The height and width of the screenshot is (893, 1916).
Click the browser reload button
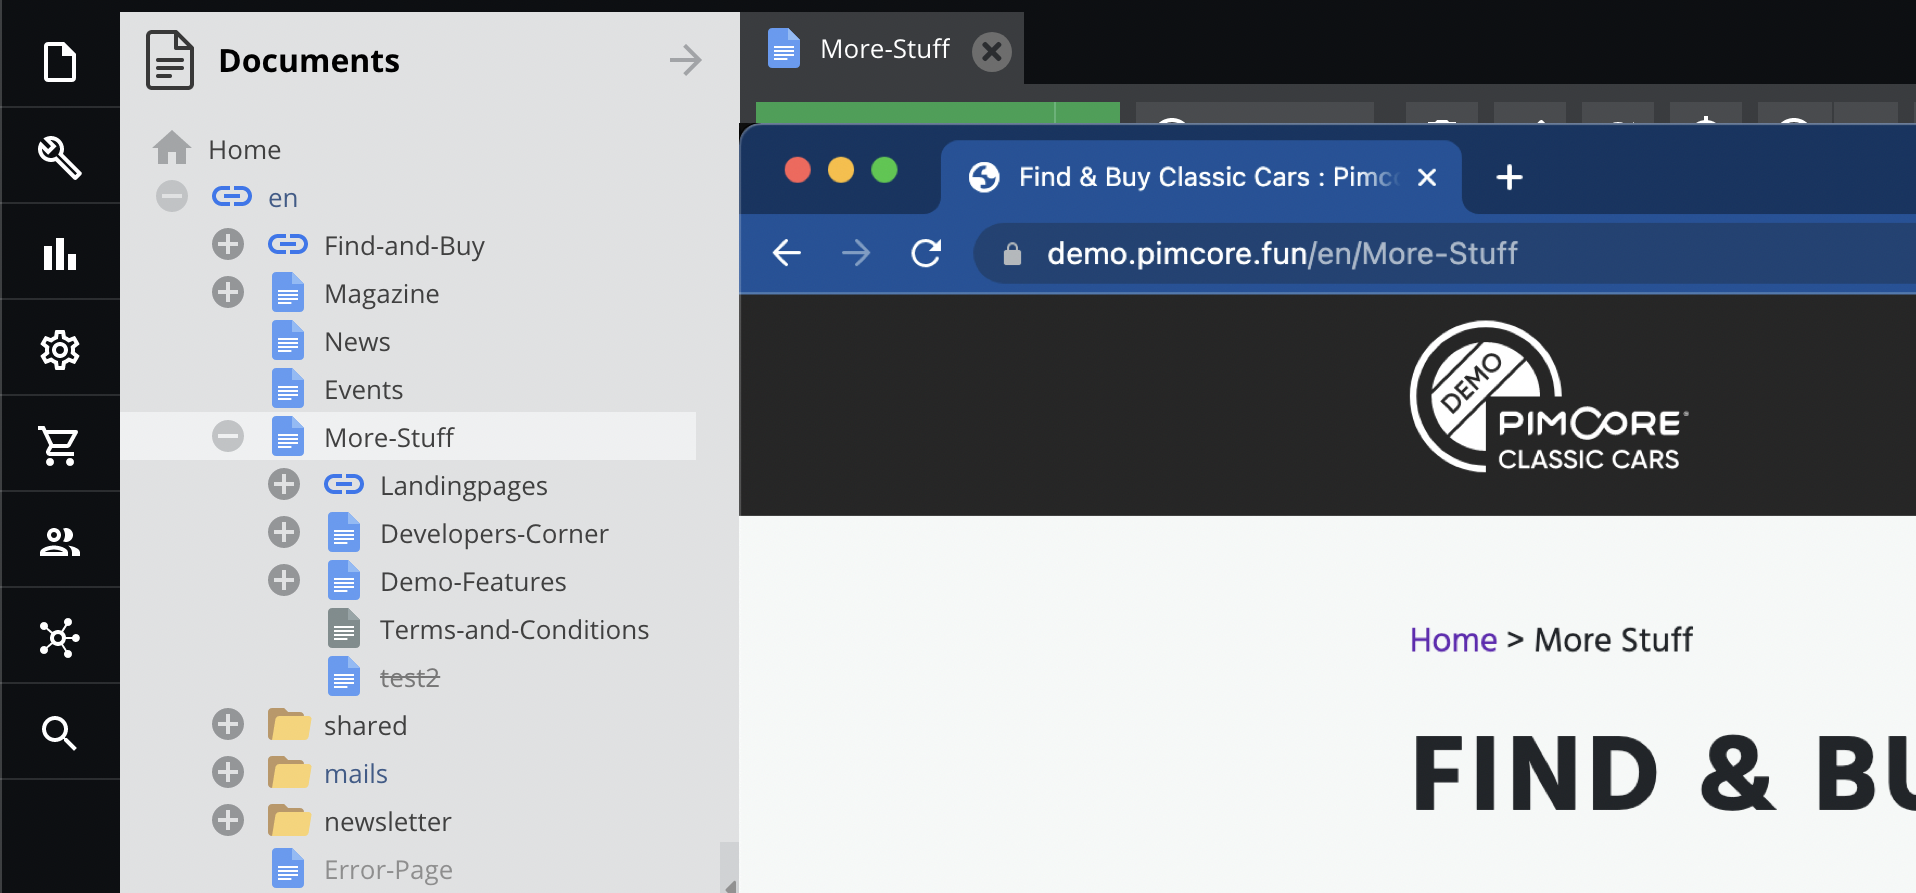(x=926, y=254)
